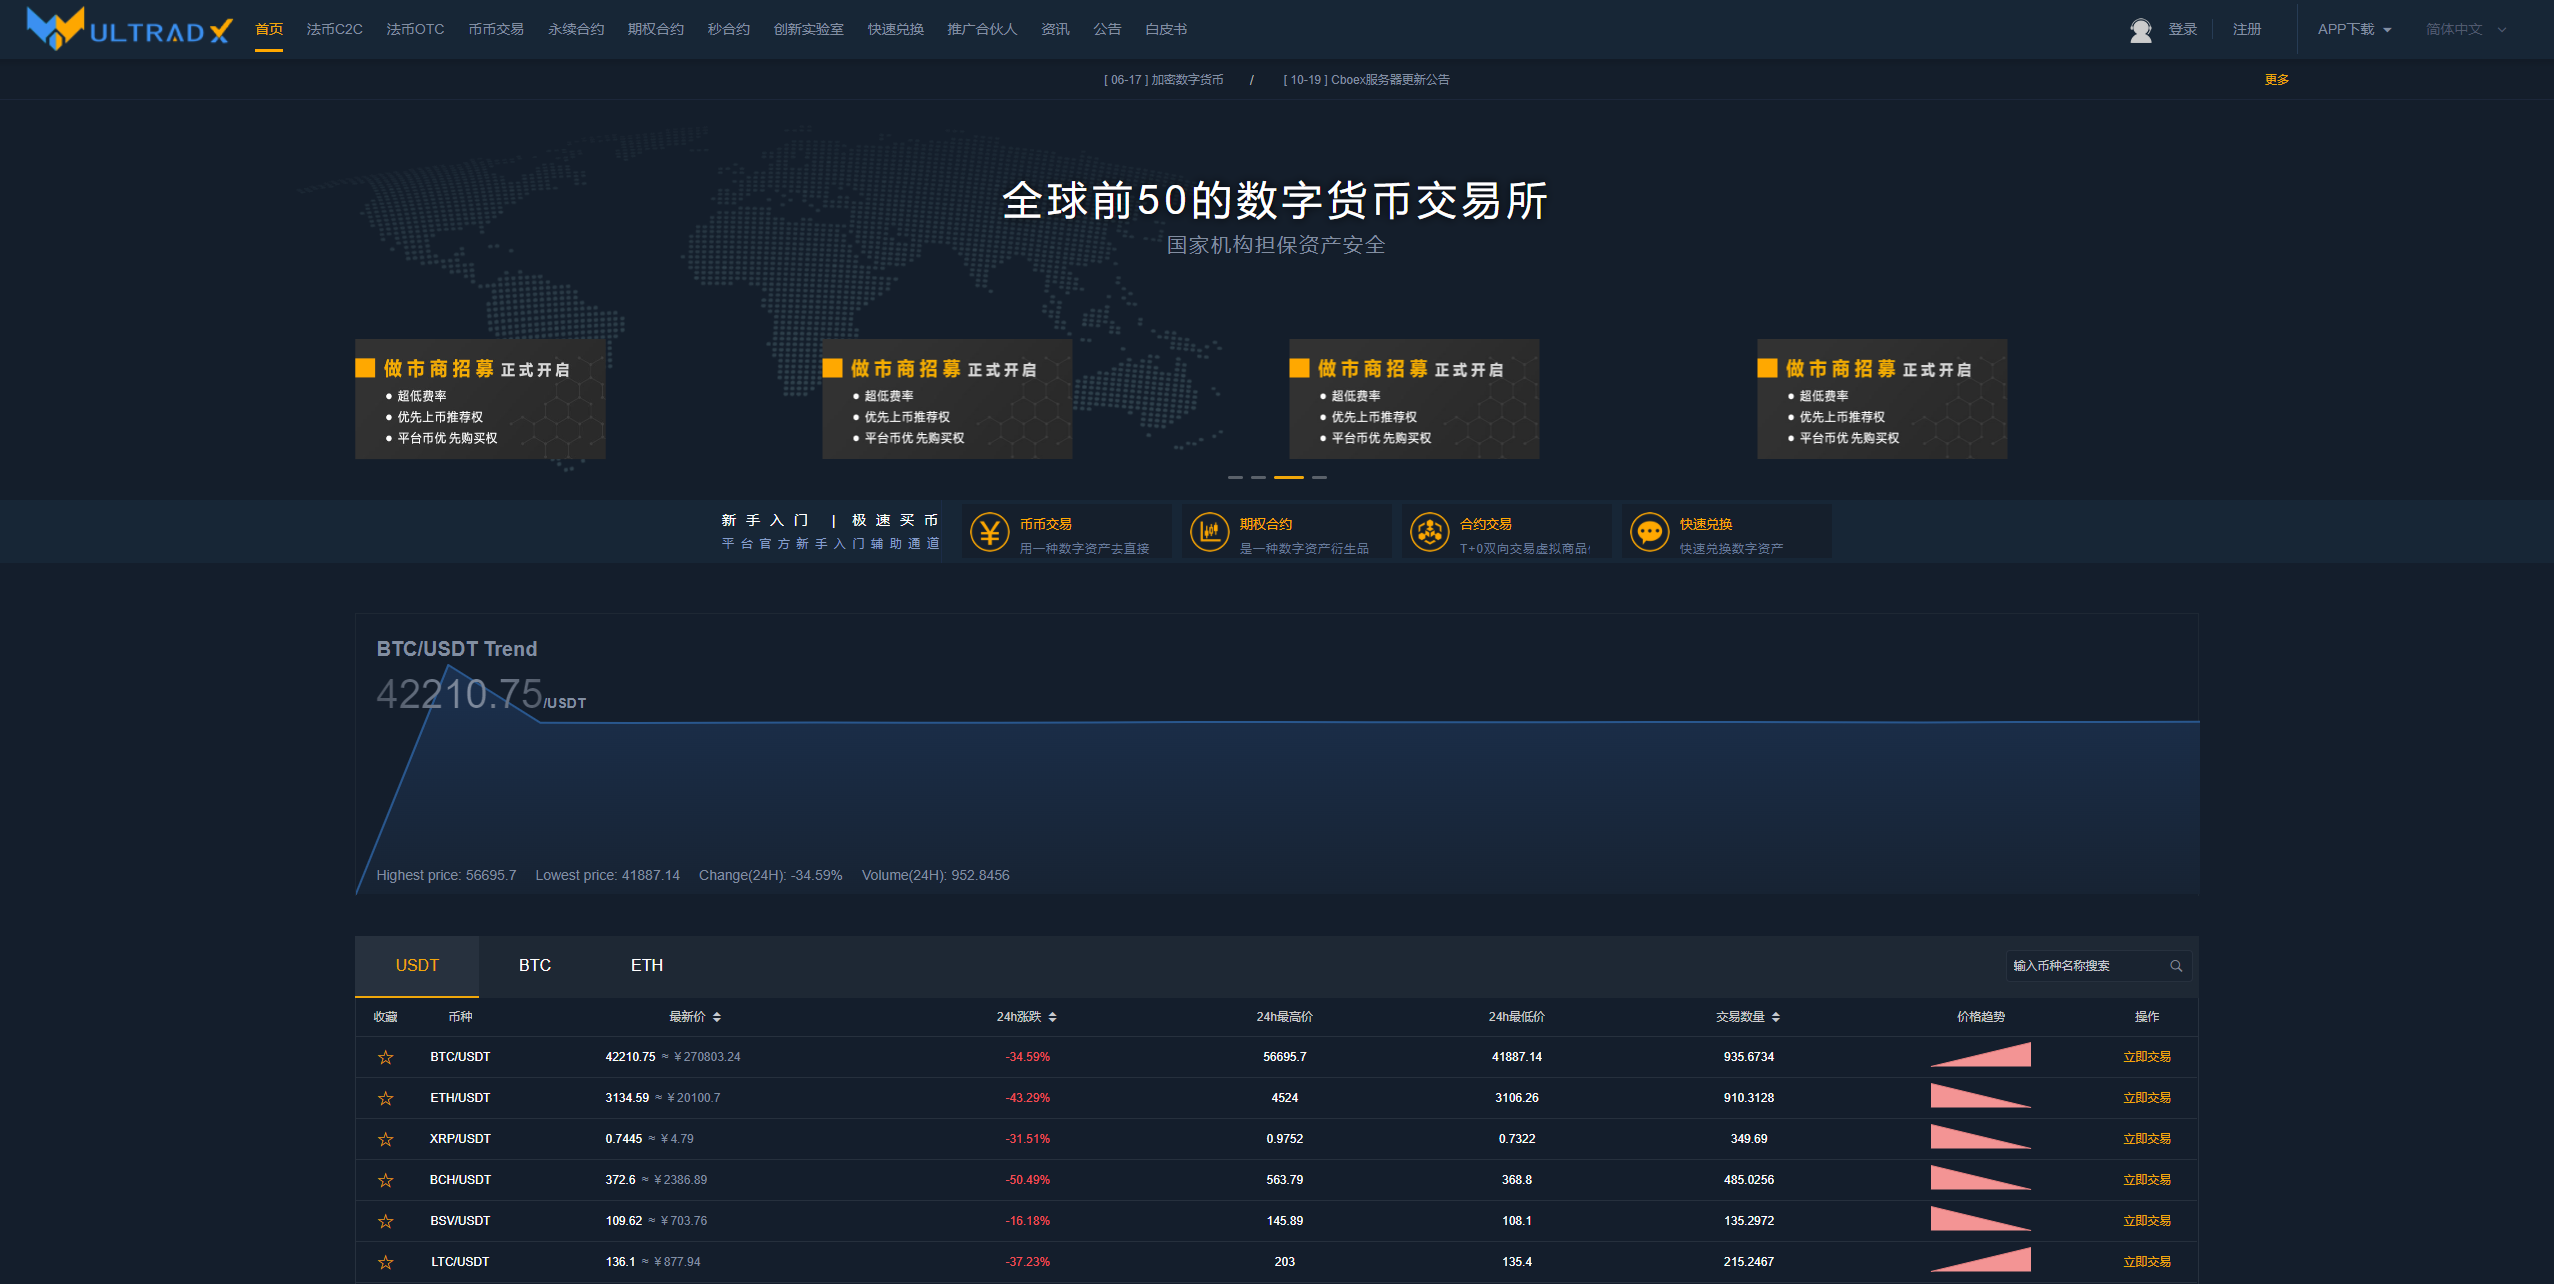Click the search magnifier icon

2176,966
